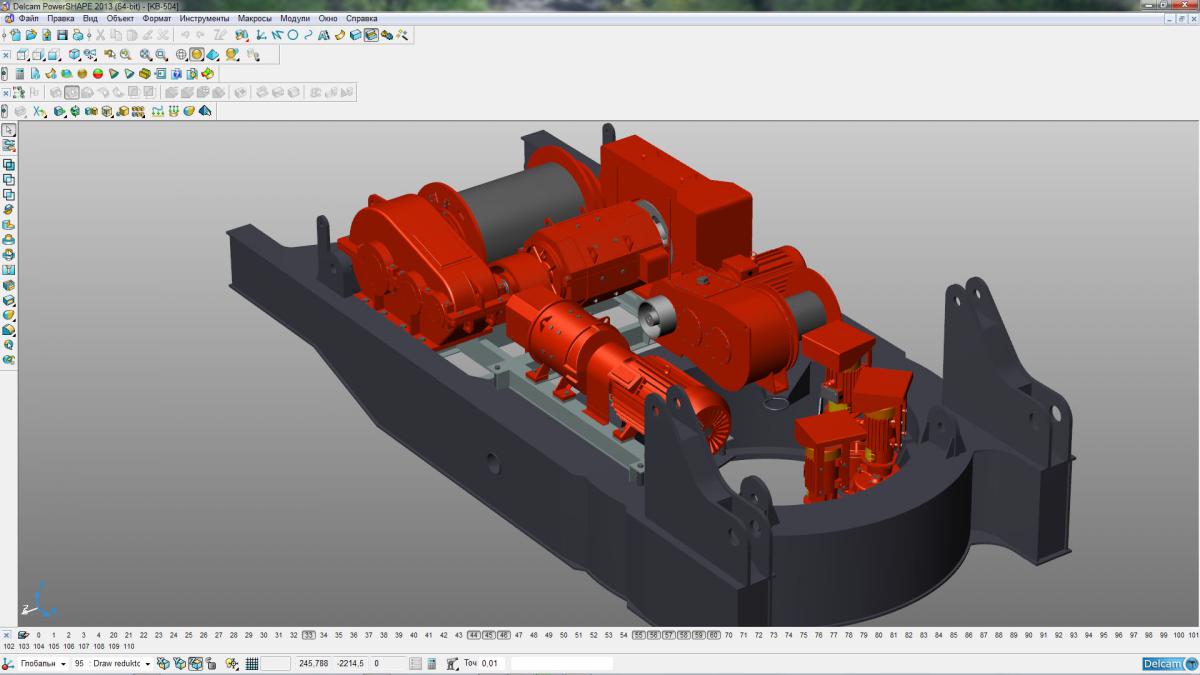Screen dimensions: 1200x675
Task: Click the Wizard magic wand icon
Action: tap(402, 34)
